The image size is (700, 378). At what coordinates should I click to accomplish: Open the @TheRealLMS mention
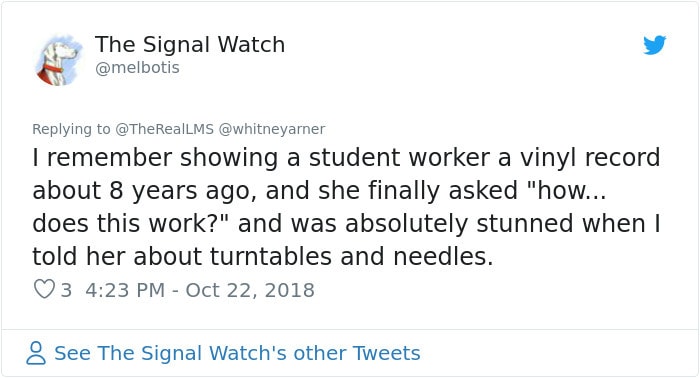pyautogui.click(x=164, y=129)
